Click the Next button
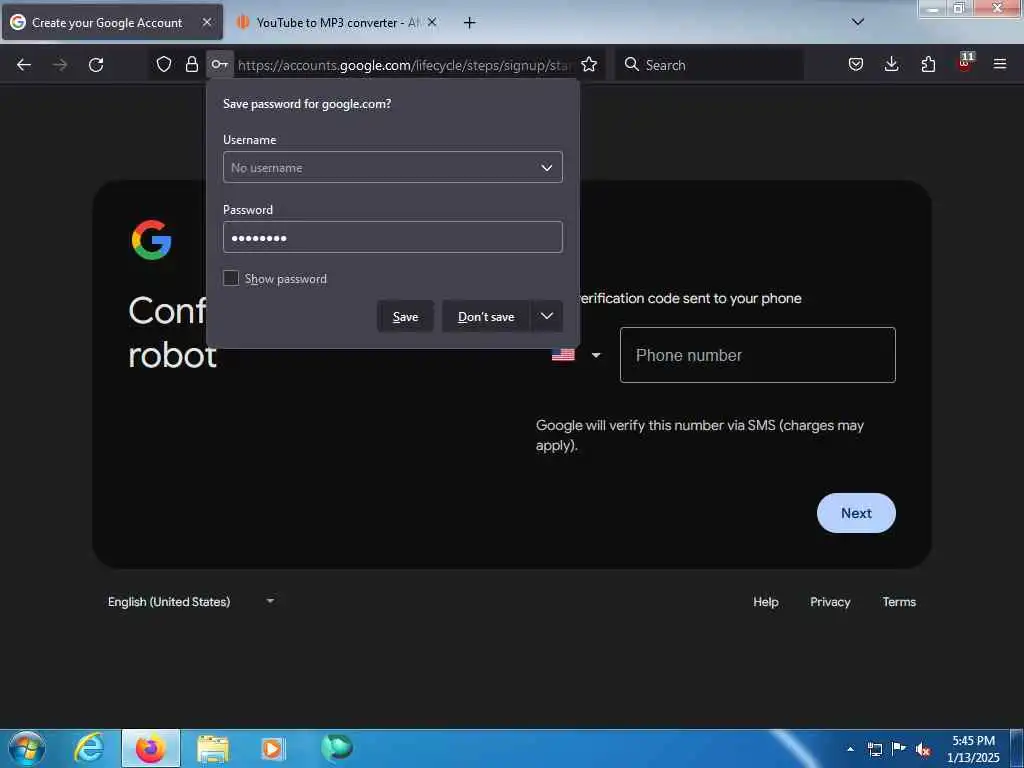Screen dimensions: 1024x768 856,513
